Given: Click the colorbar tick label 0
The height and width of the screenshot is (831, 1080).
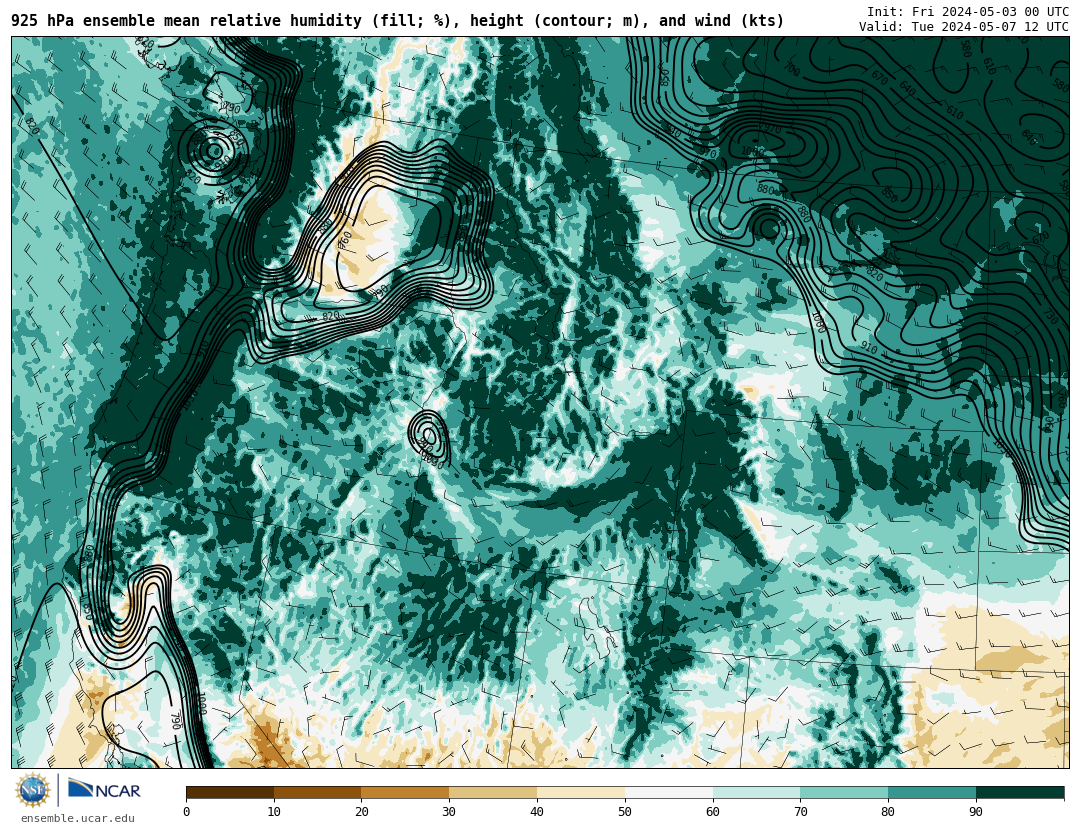Looking at the screenshot, I should [187, 812].
